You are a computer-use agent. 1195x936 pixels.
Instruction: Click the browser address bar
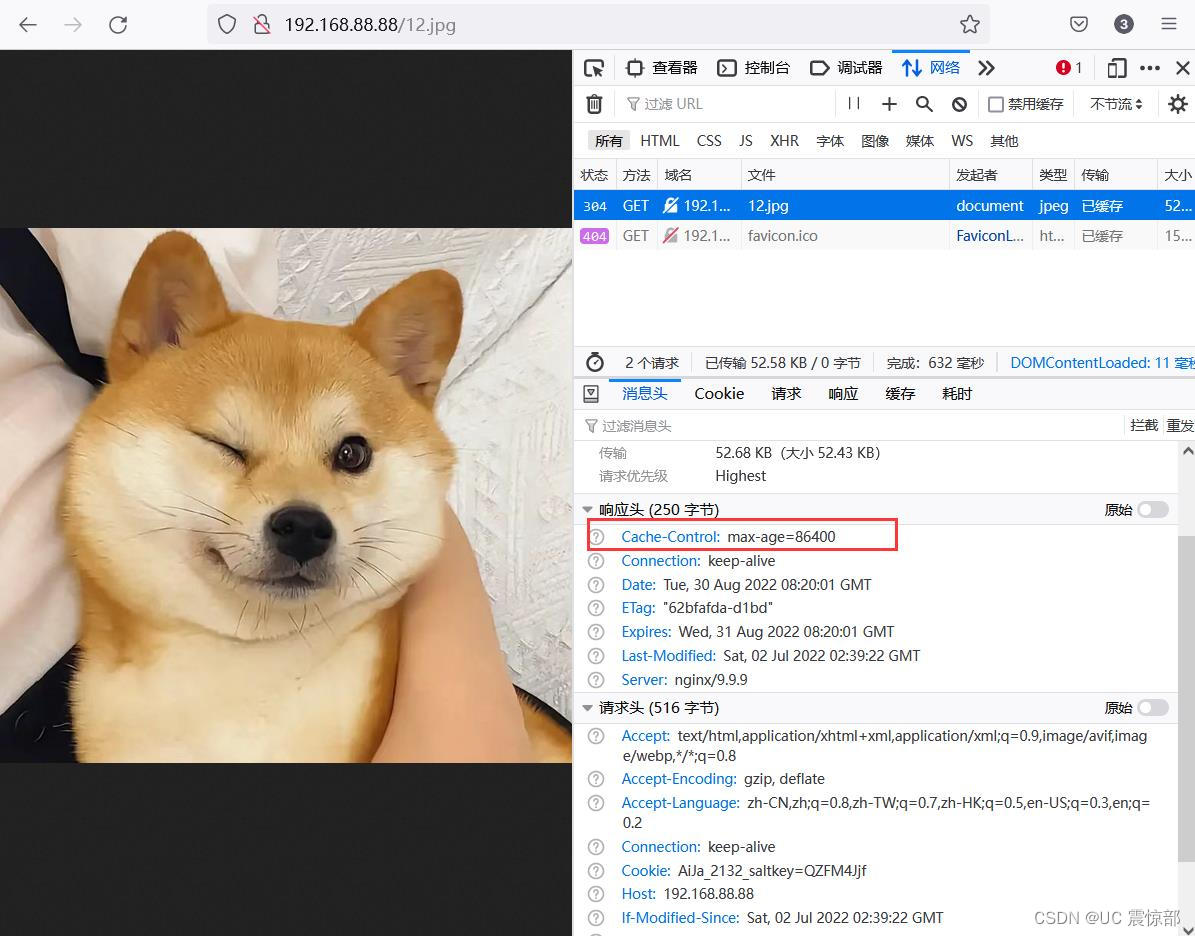(x=598, y=24)
